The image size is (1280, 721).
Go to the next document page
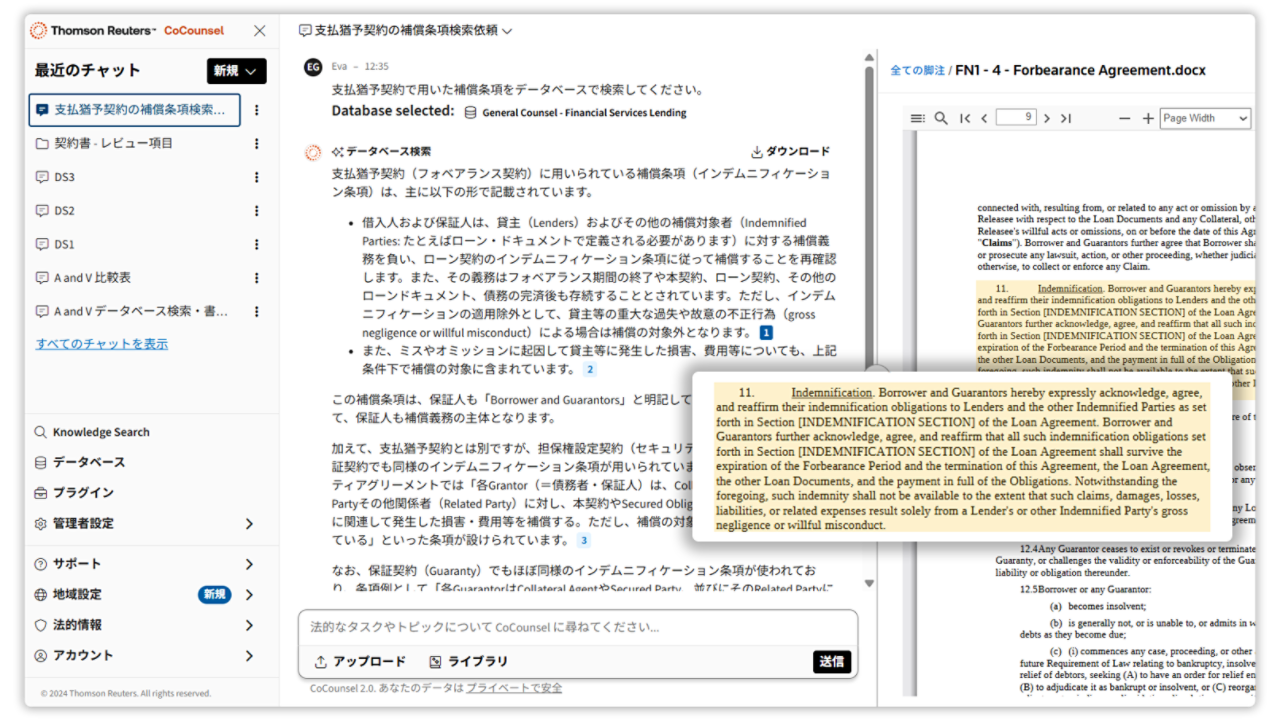(1047, 118)
